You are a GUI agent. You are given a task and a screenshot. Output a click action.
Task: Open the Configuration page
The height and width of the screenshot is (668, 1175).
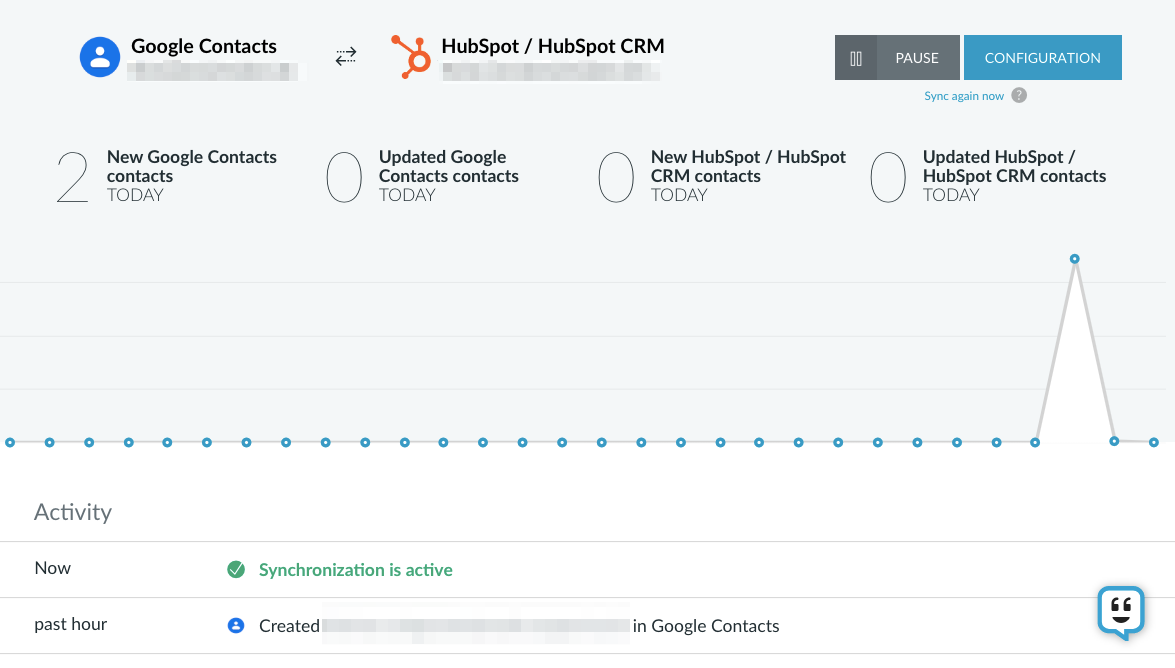pyautogui.click(x=1042, y=58)
